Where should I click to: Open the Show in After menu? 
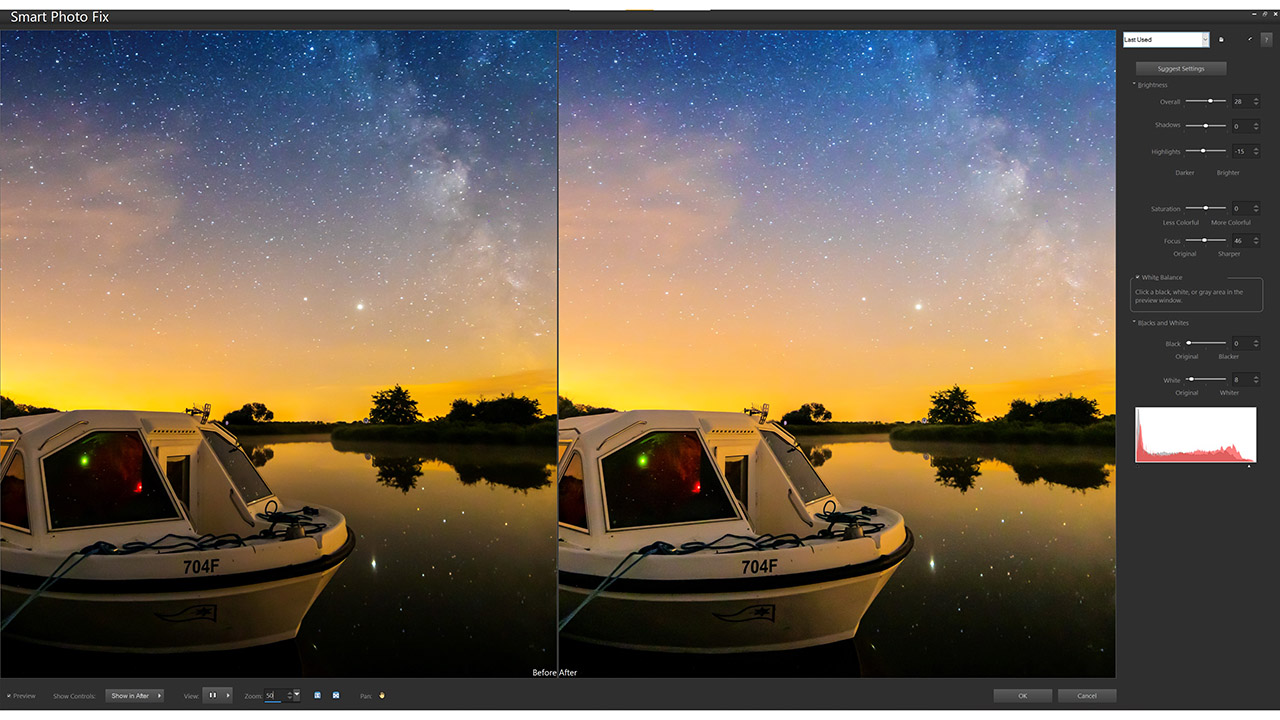coord(134,695)
